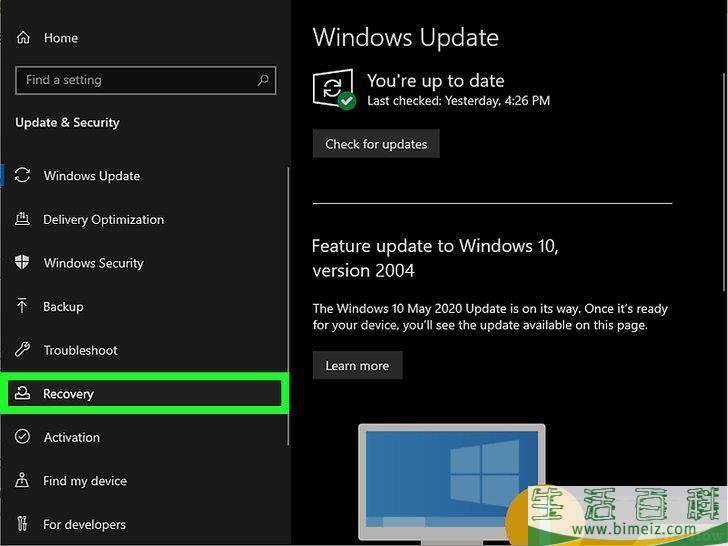Image resolution: width=728 pixels, height=546 pixels.
Task: Click the Windows Update sync arrows icon
Action: 23,176
